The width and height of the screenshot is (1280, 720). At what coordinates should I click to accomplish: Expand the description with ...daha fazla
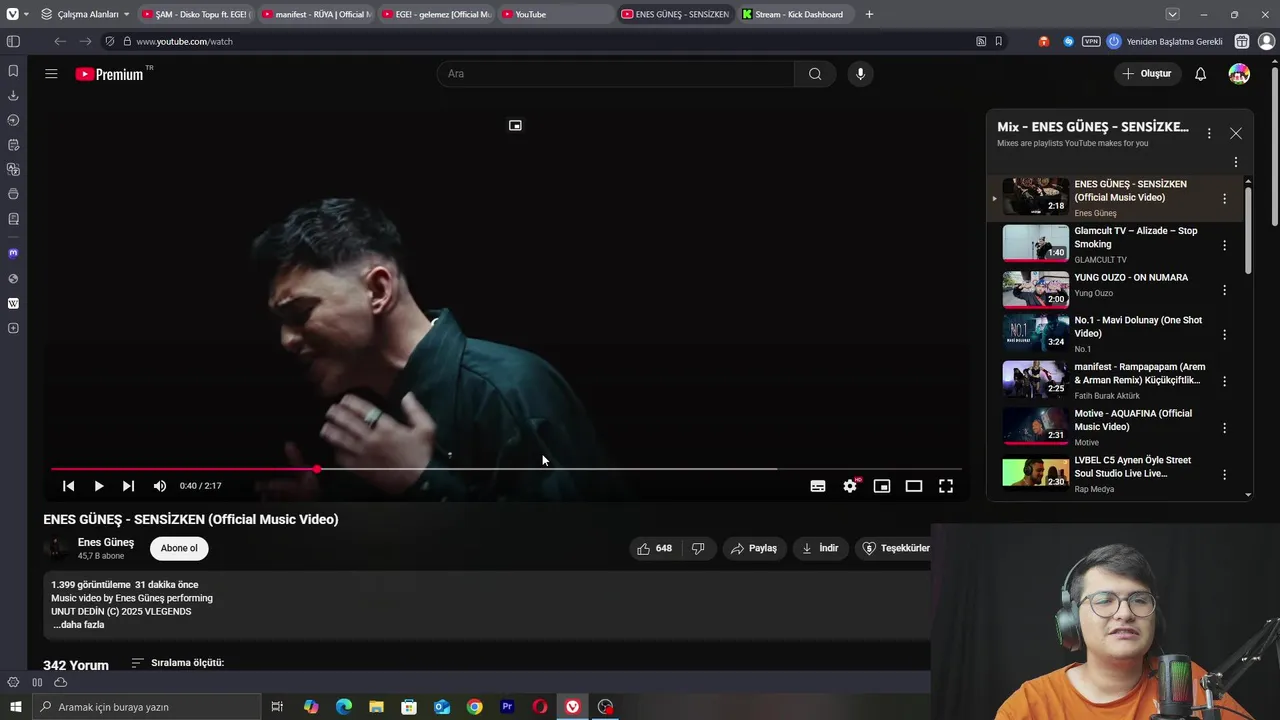click(79, 625)
